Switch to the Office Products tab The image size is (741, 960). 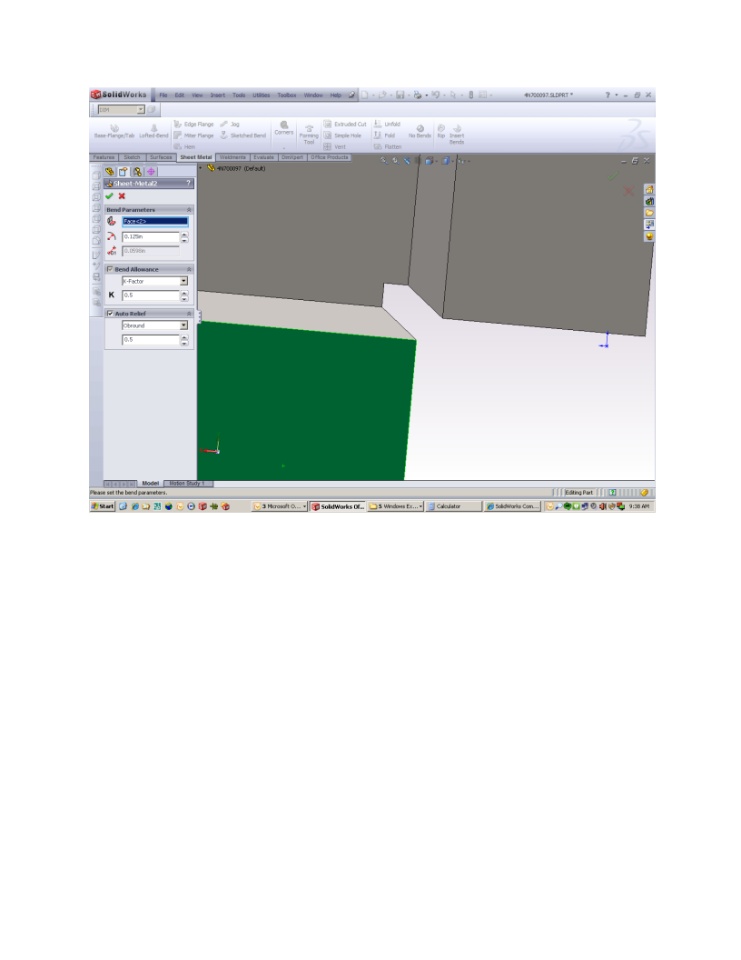tap(329, 157)
